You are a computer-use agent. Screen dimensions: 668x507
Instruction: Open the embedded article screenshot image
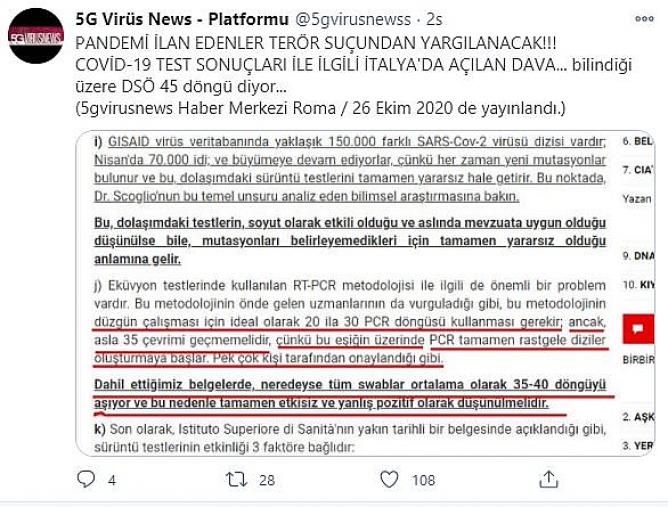[365, 293]
